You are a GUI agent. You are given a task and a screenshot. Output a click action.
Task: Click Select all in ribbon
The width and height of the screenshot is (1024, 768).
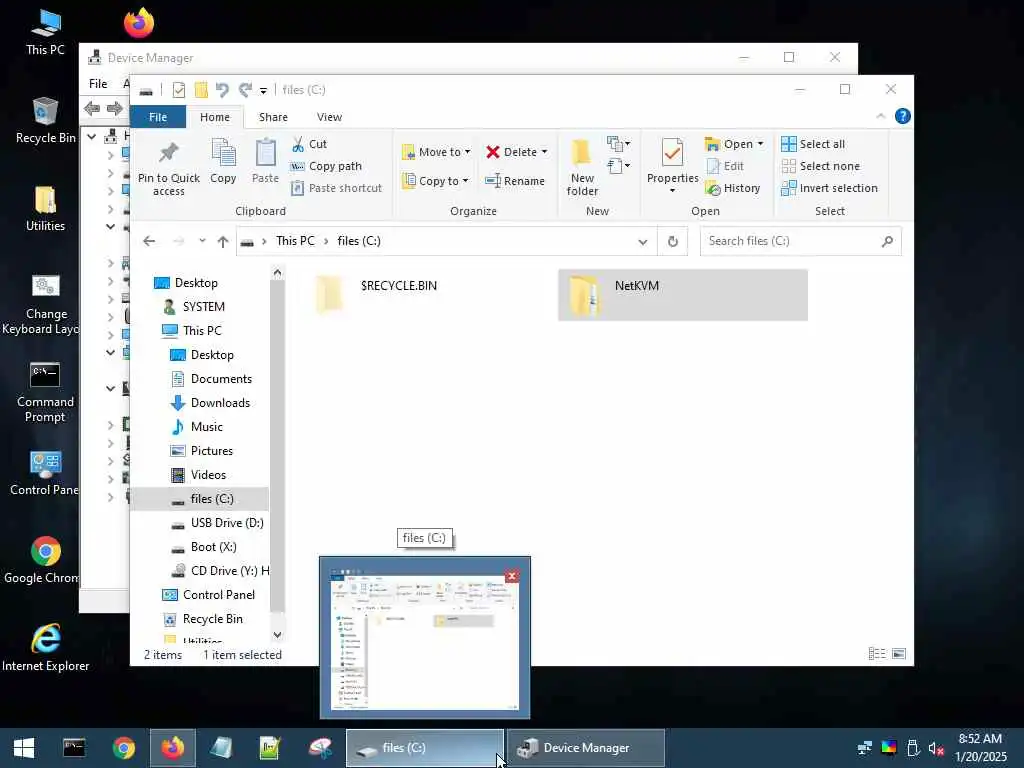point(813,144)
